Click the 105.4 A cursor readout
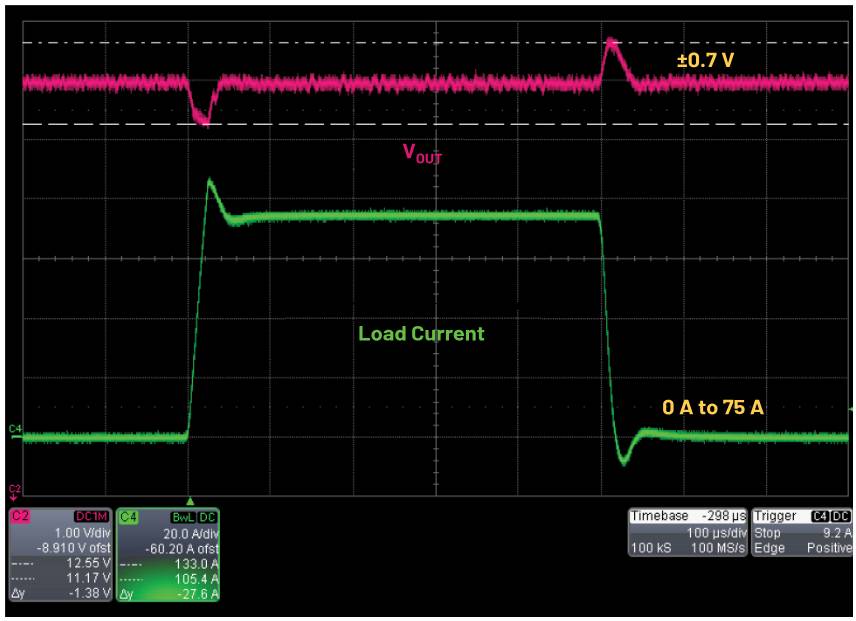This screenshot has width=856, height=621. pos(197,578)
